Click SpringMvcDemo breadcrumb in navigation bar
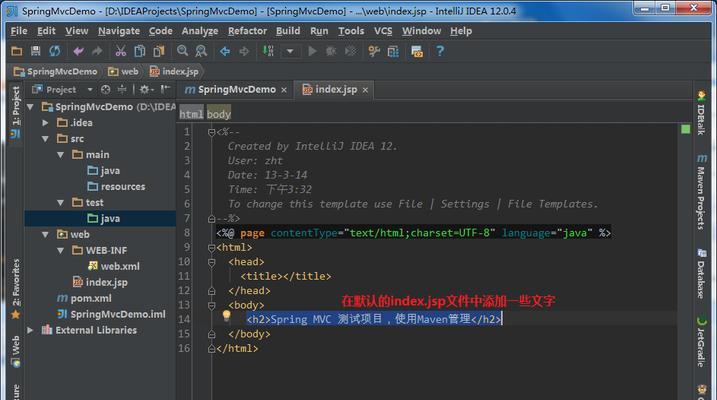This screenshot has height=400, width=717. pyautogui.click(x=55, y=71)
